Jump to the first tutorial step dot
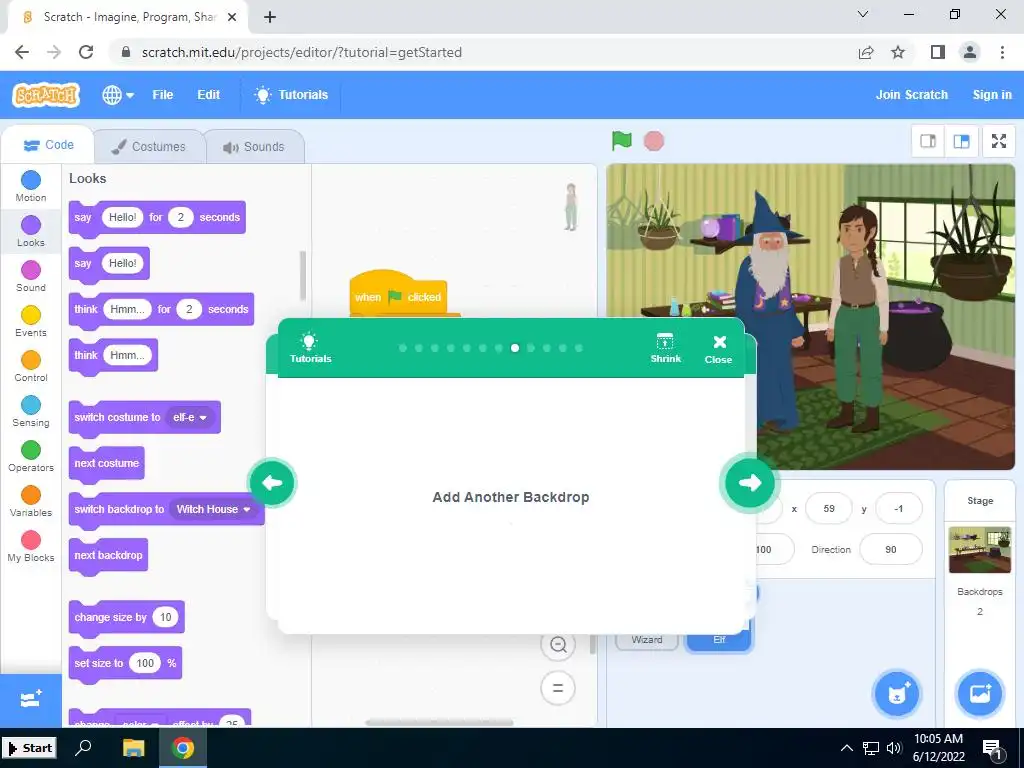This screenshot has height=768, width=1024. (403, 348)
